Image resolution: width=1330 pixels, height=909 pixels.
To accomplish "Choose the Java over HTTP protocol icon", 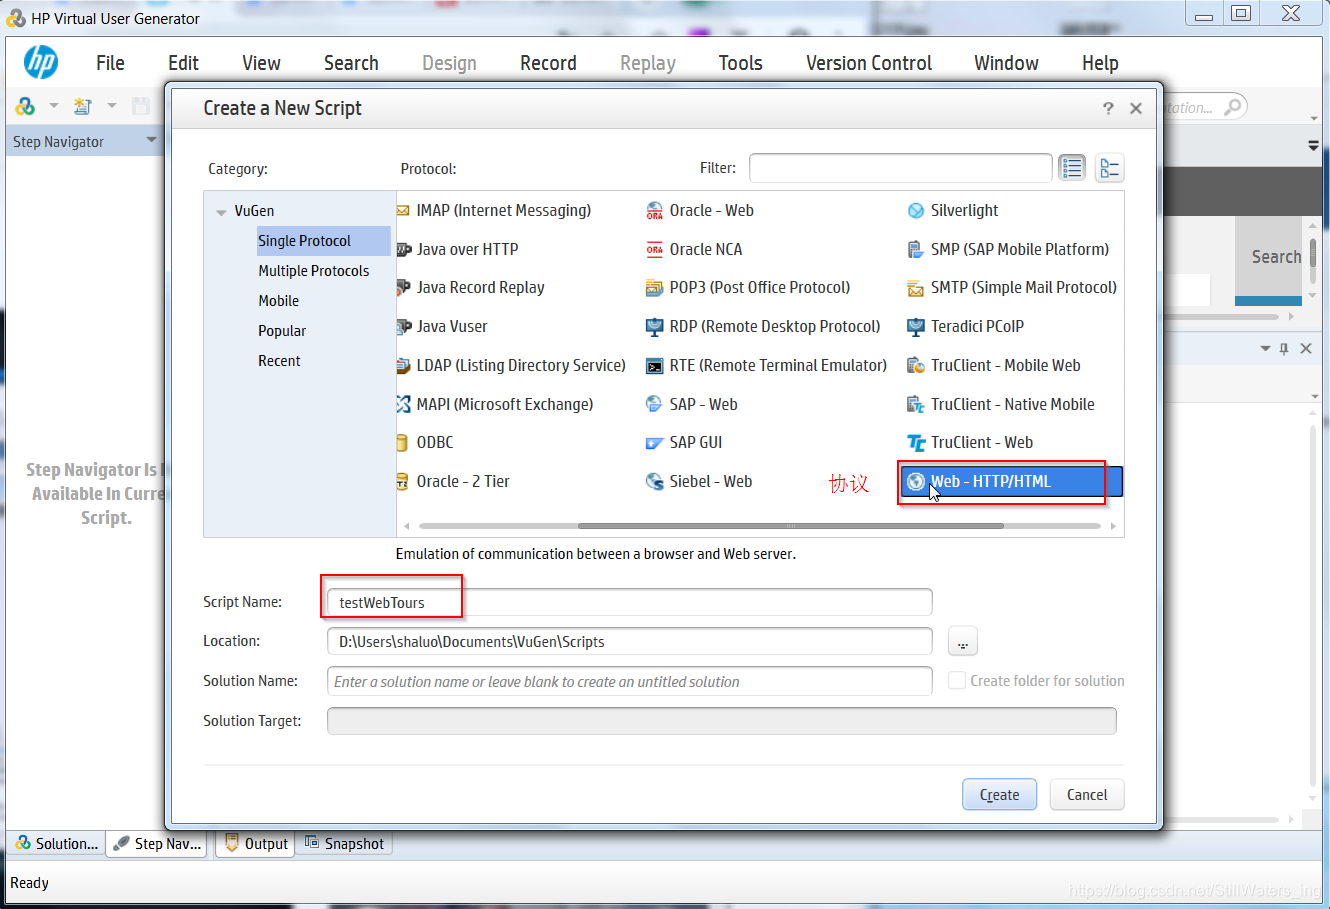I will click(404, 250).
